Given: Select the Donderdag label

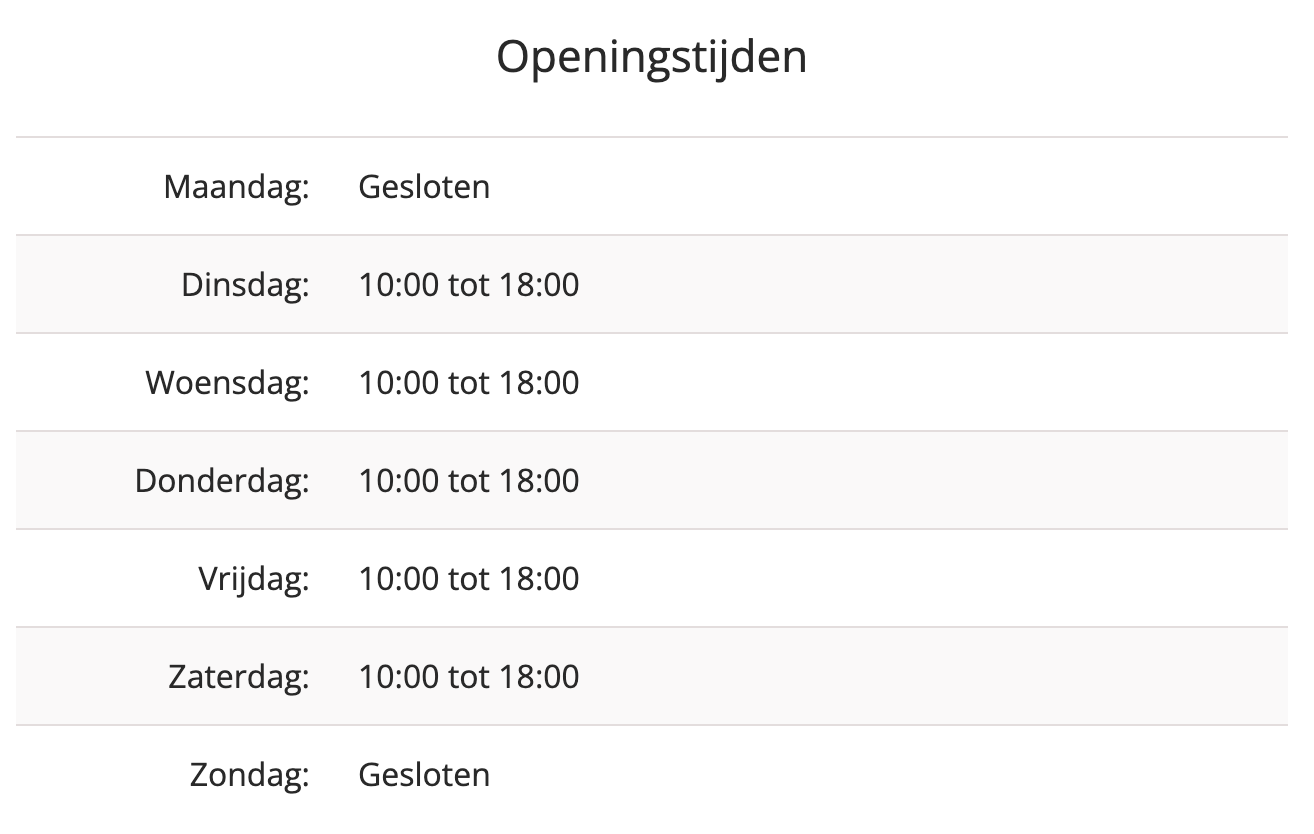Looking at the screenshot, I should coord(223,481).
